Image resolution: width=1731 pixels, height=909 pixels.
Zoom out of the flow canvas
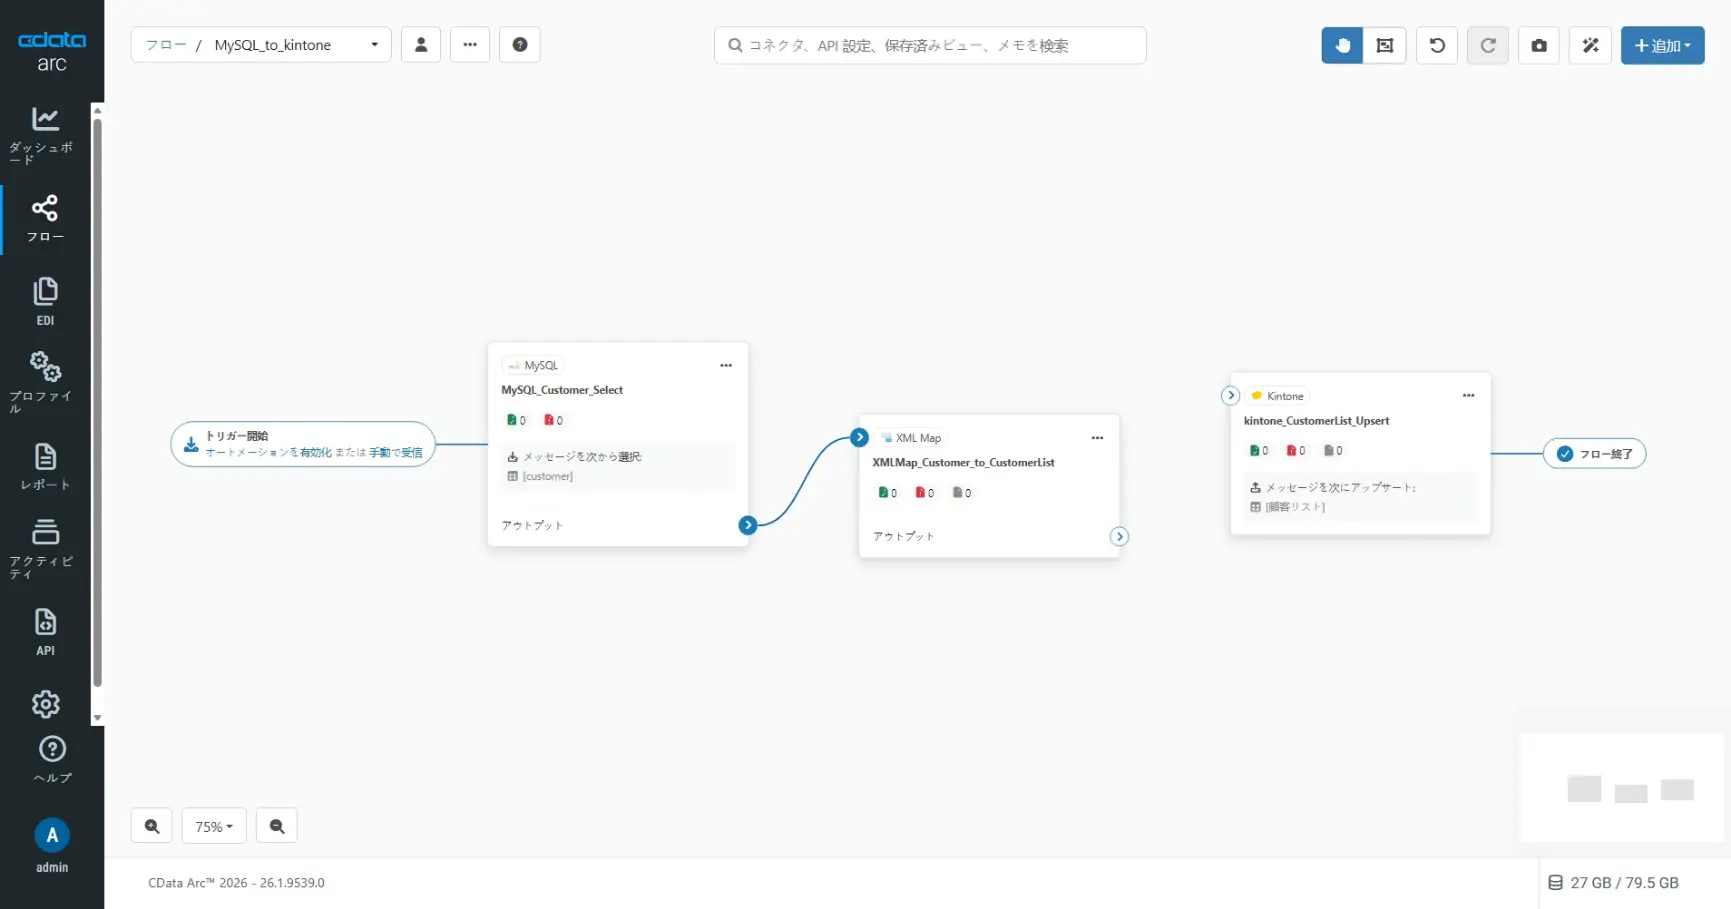[x=277, y=826]
